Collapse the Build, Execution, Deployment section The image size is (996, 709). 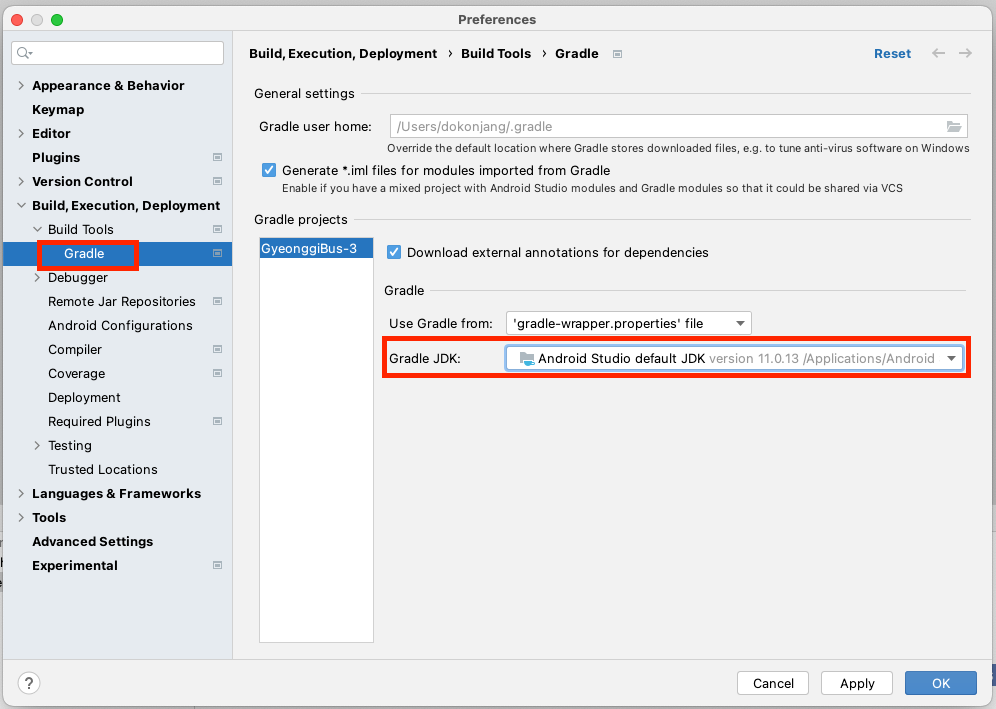click(x=21, y=205)
